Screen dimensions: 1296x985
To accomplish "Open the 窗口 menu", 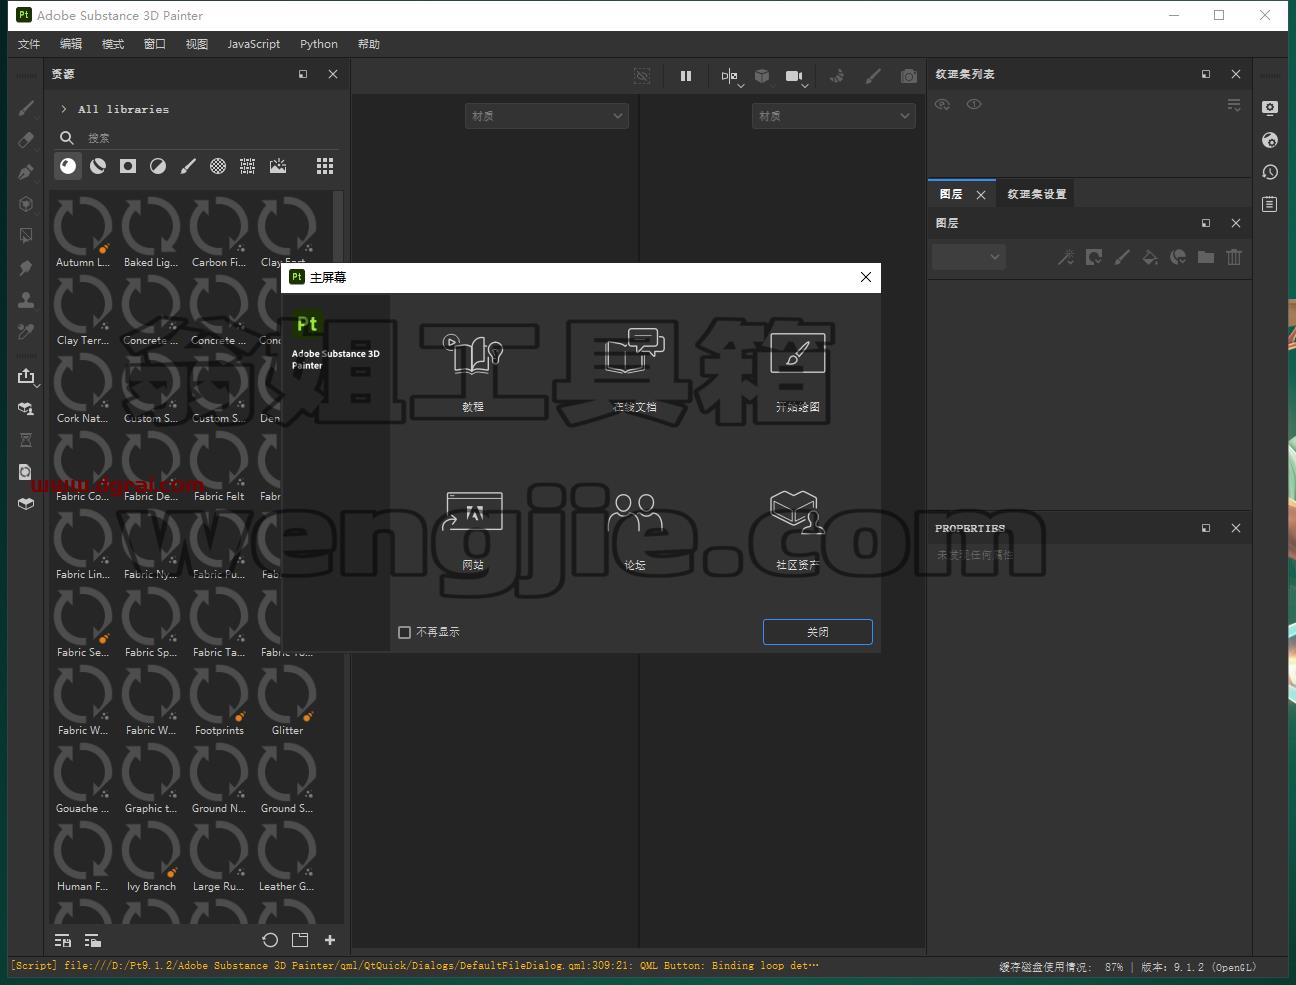I will [155, 44].
